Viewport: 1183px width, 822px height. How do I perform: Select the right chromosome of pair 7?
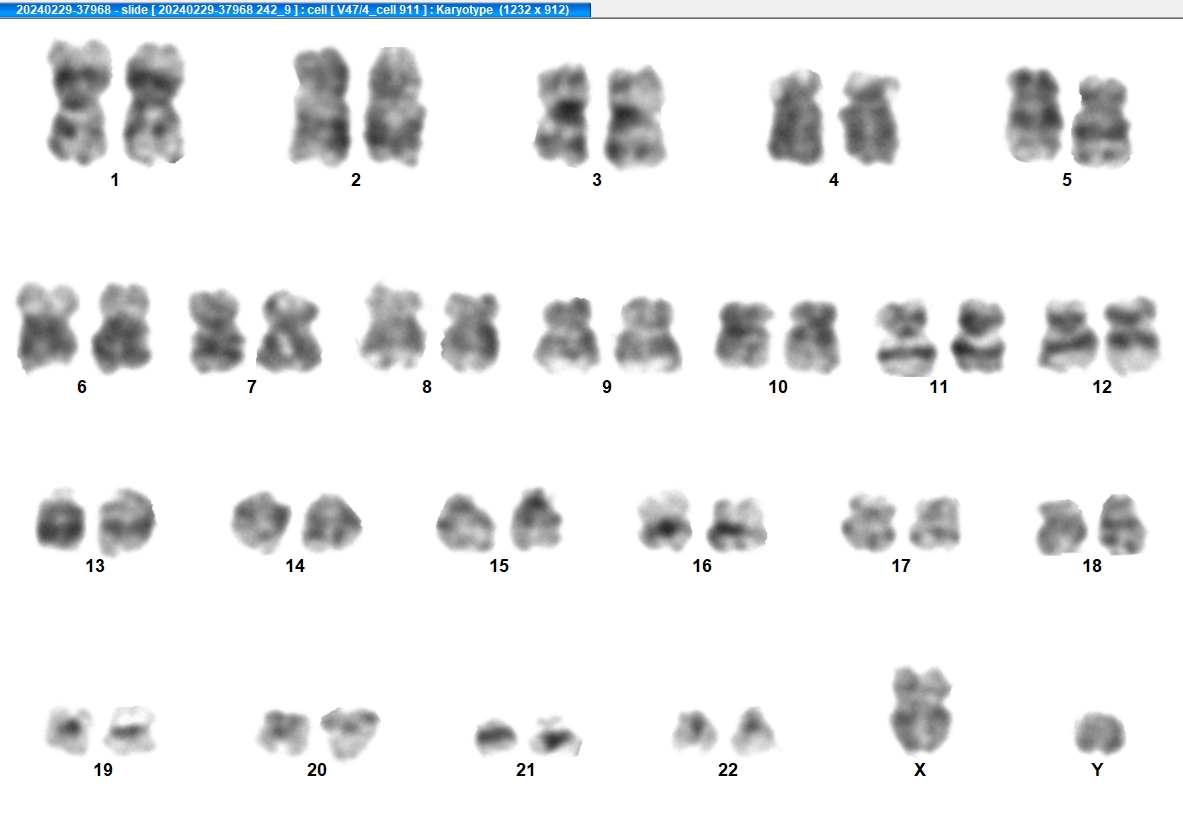pyautogui.click(x=289, y=331)
